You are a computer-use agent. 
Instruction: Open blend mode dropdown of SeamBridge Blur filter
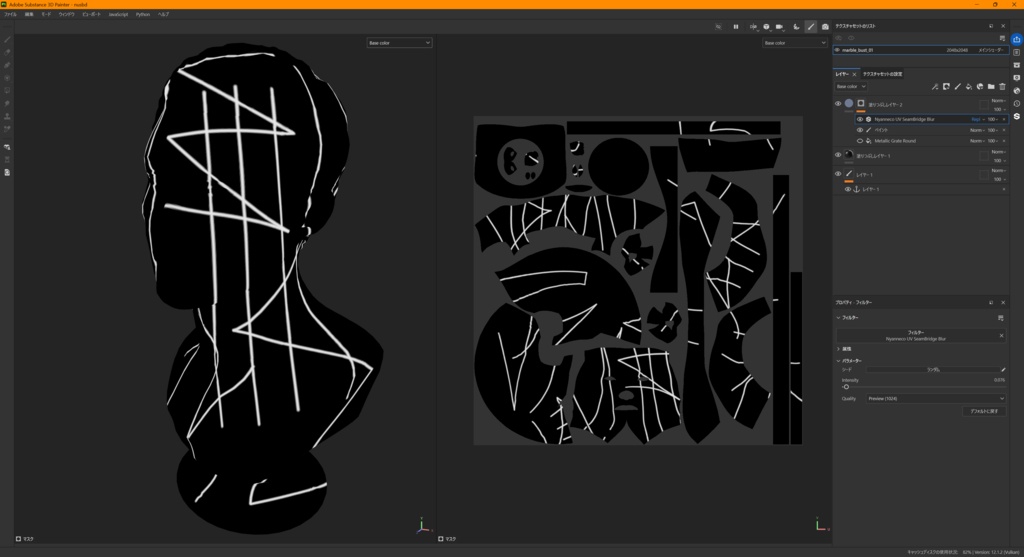tap(977, 119)
